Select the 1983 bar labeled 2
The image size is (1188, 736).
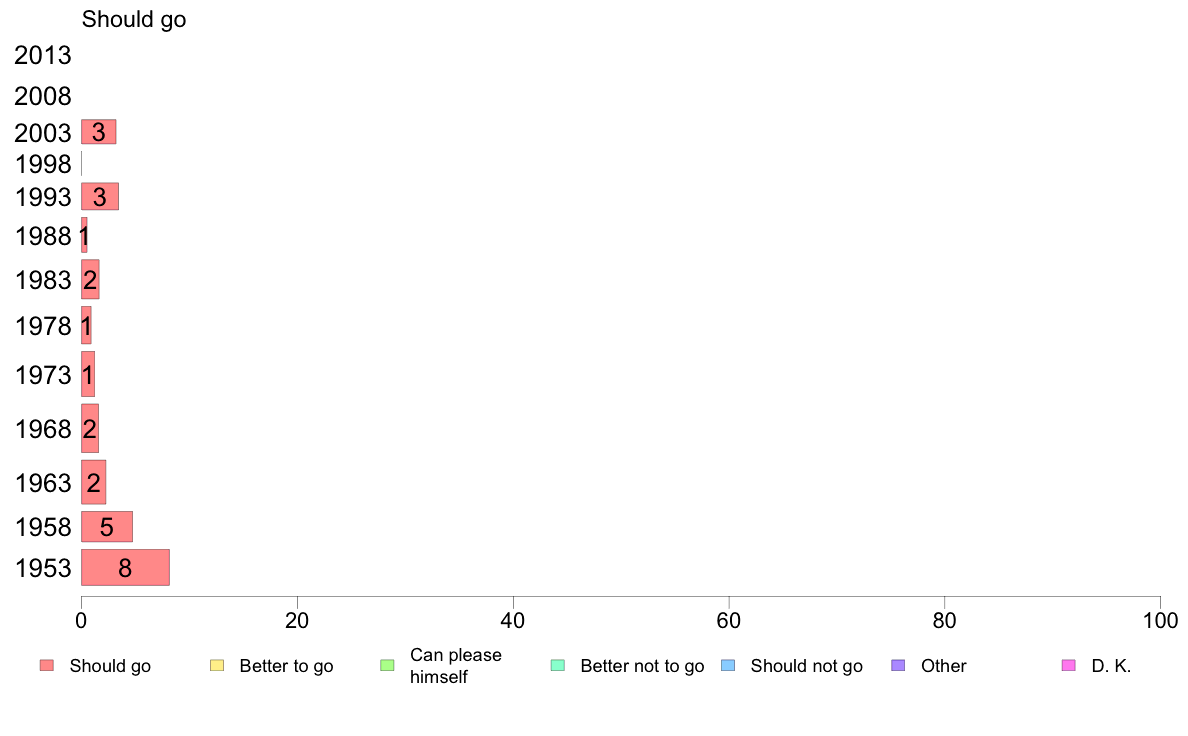tap(90, 280)
